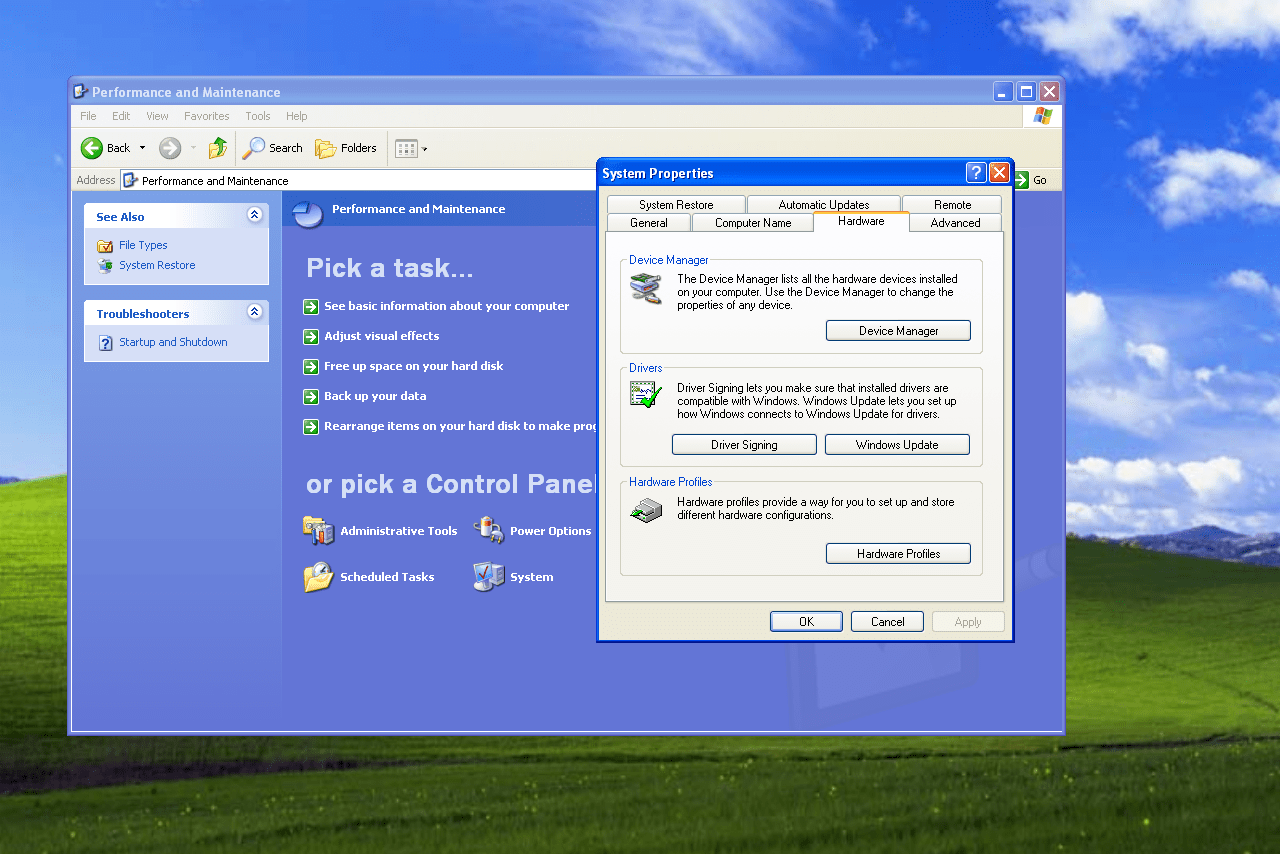Close the System Properties dialog

pyautogui.click(x=999, y=173)
